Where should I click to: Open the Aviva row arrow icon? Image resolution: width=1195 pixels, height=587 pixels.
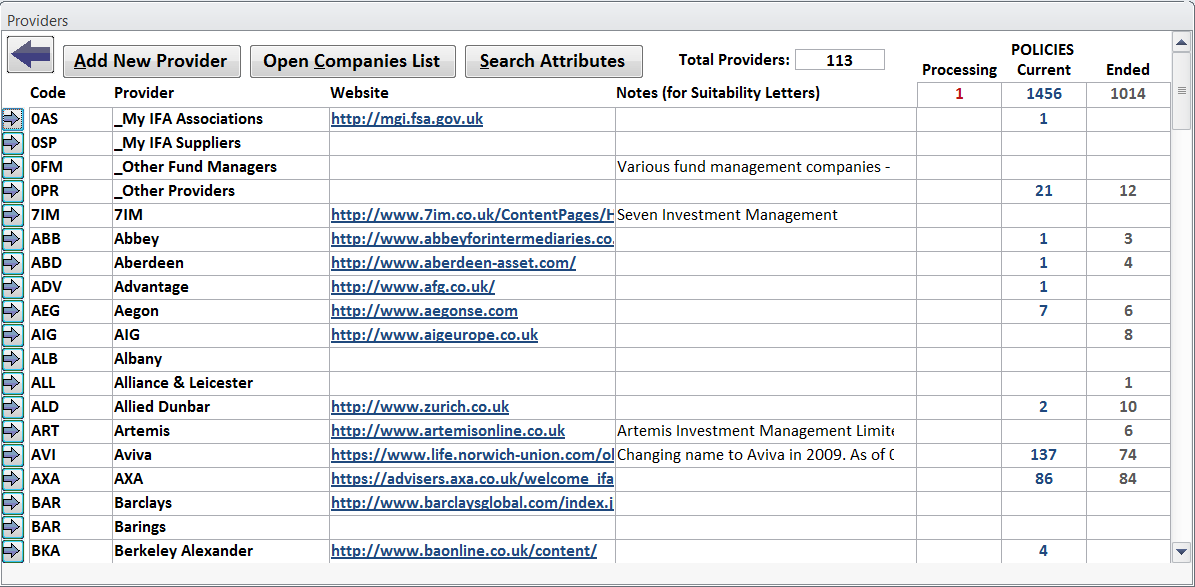click(14, 455)
